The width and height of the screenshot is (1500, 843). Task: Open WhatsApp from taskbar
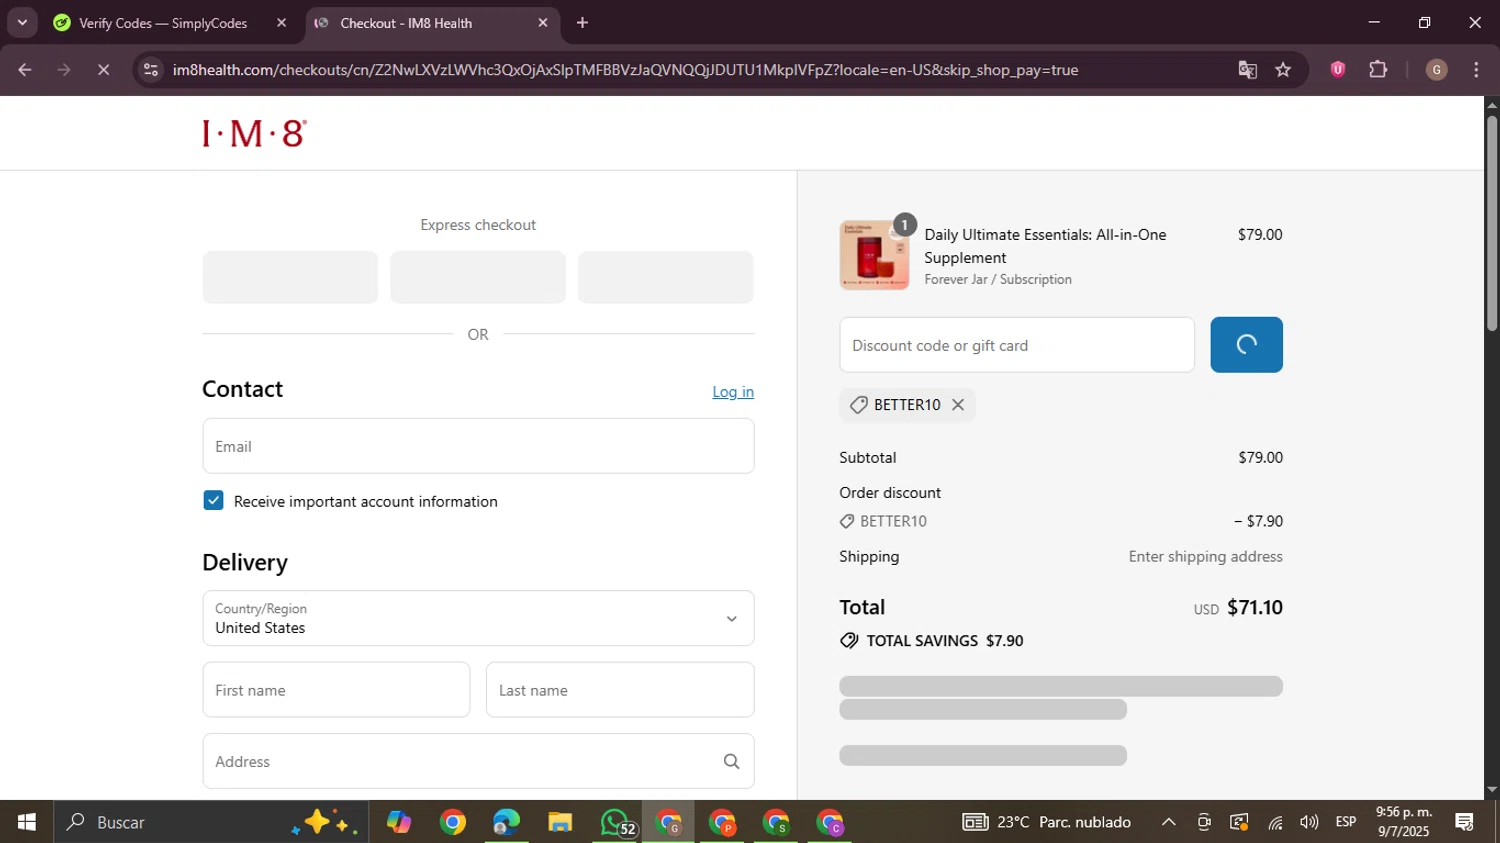click(614, 822)
